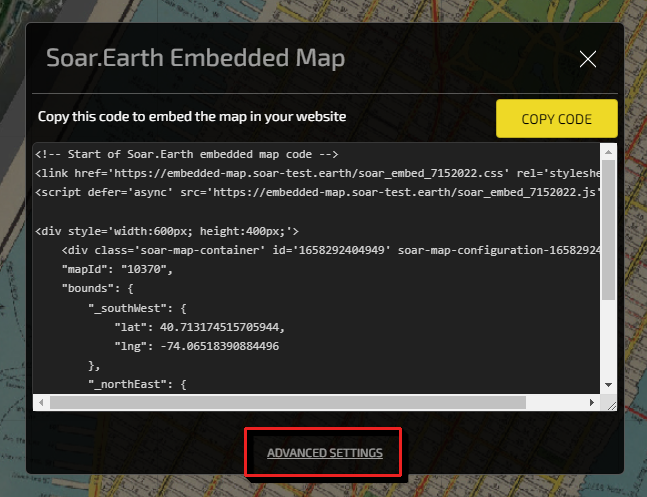
Task: Click the soar-map-container div code line
Action: click(x=331, y=250)
